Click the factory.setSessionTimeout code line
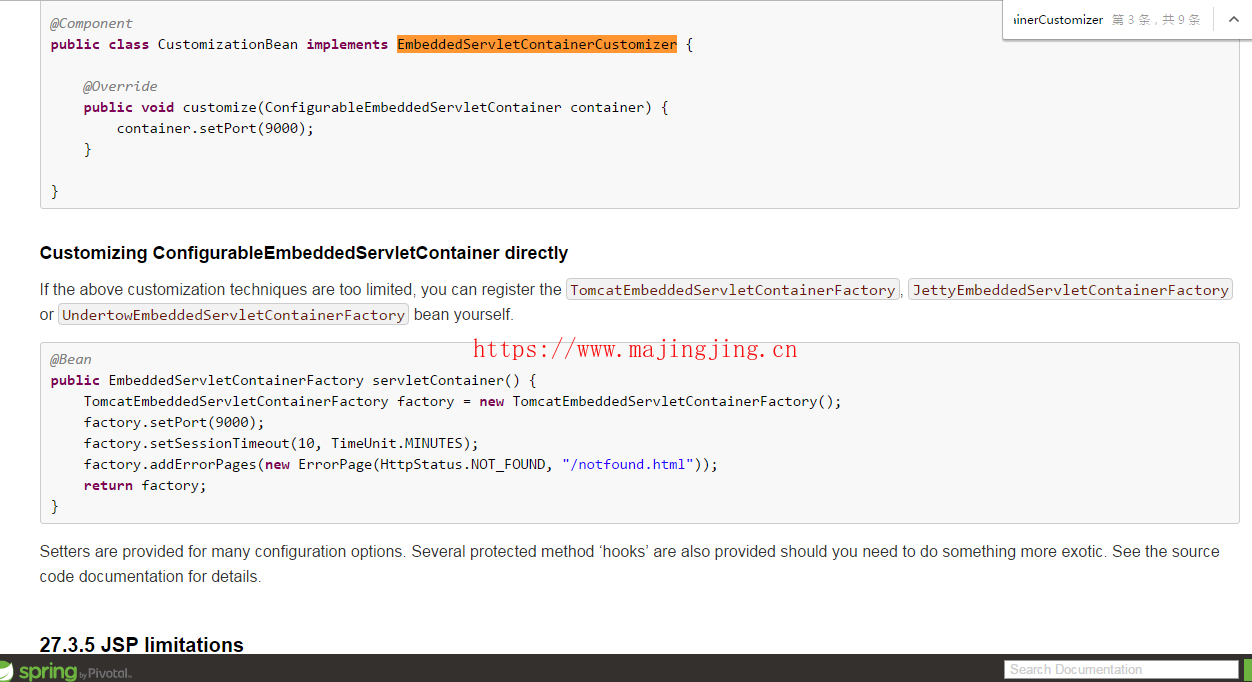This screenshot has height=682, width=1252. [281, 443]
